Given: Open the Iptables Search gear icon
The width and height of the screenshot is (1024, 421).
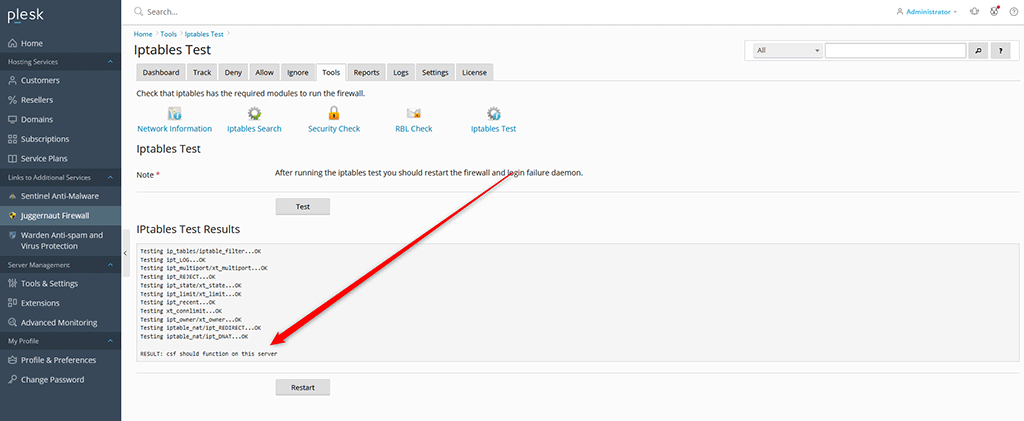Looking at the screenshot, I should (254, 114).
